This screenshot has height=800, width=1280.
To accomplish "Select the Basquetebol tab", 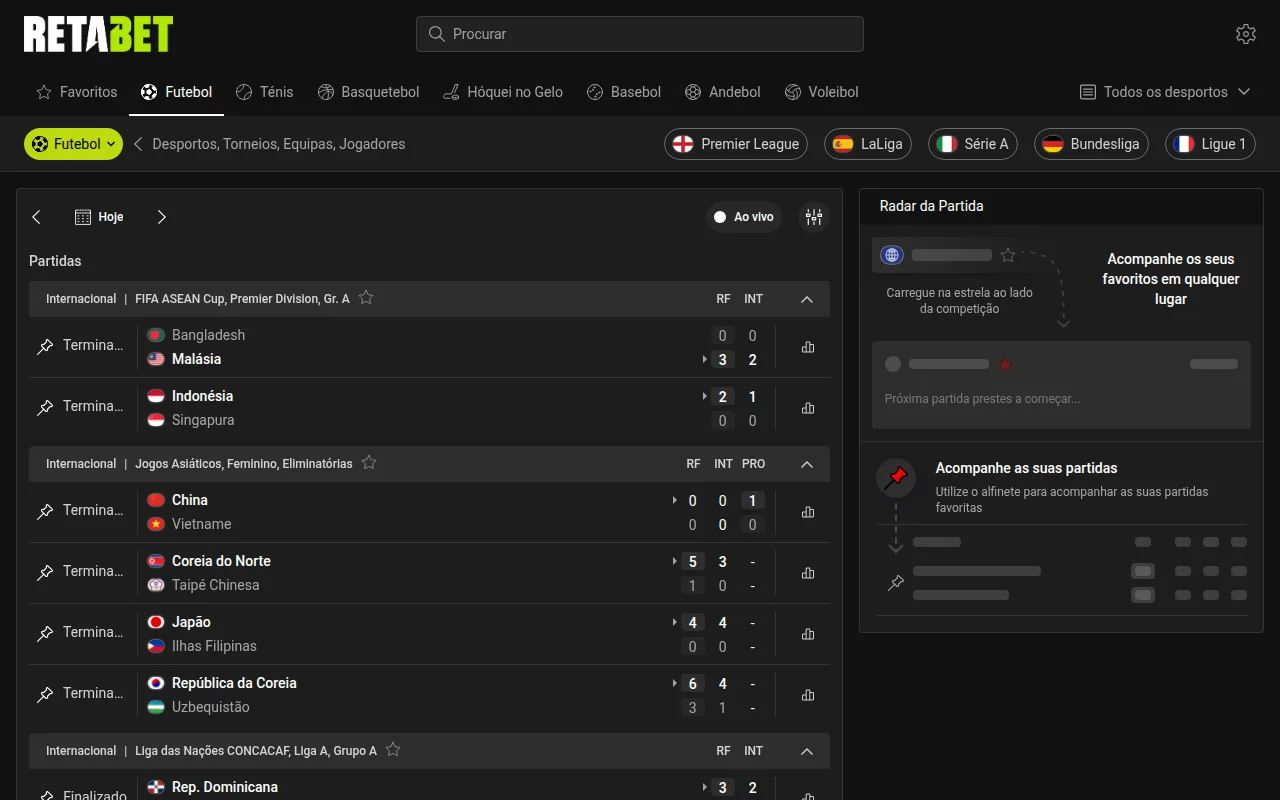I will (x=369, y=92).
